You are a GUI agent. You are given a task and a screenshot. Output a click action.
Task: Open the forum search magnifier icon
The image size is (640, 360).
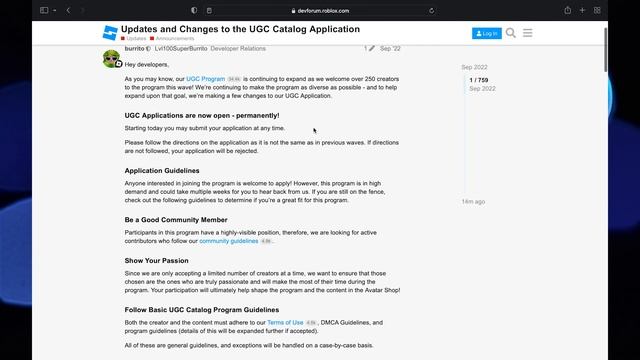[x=511, y=33]
